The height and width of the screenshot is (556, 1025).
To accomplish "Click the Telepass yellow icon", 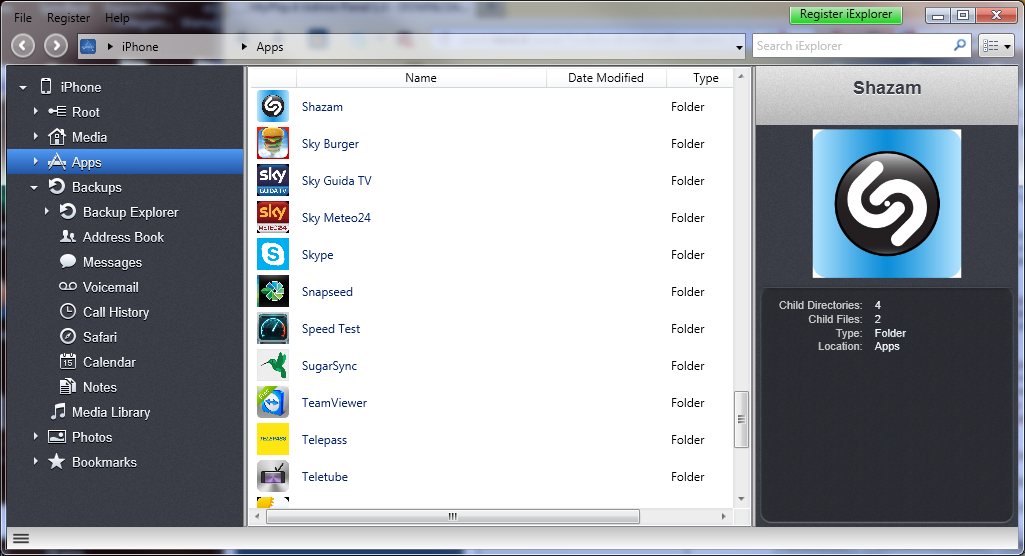I will [273, 440].
